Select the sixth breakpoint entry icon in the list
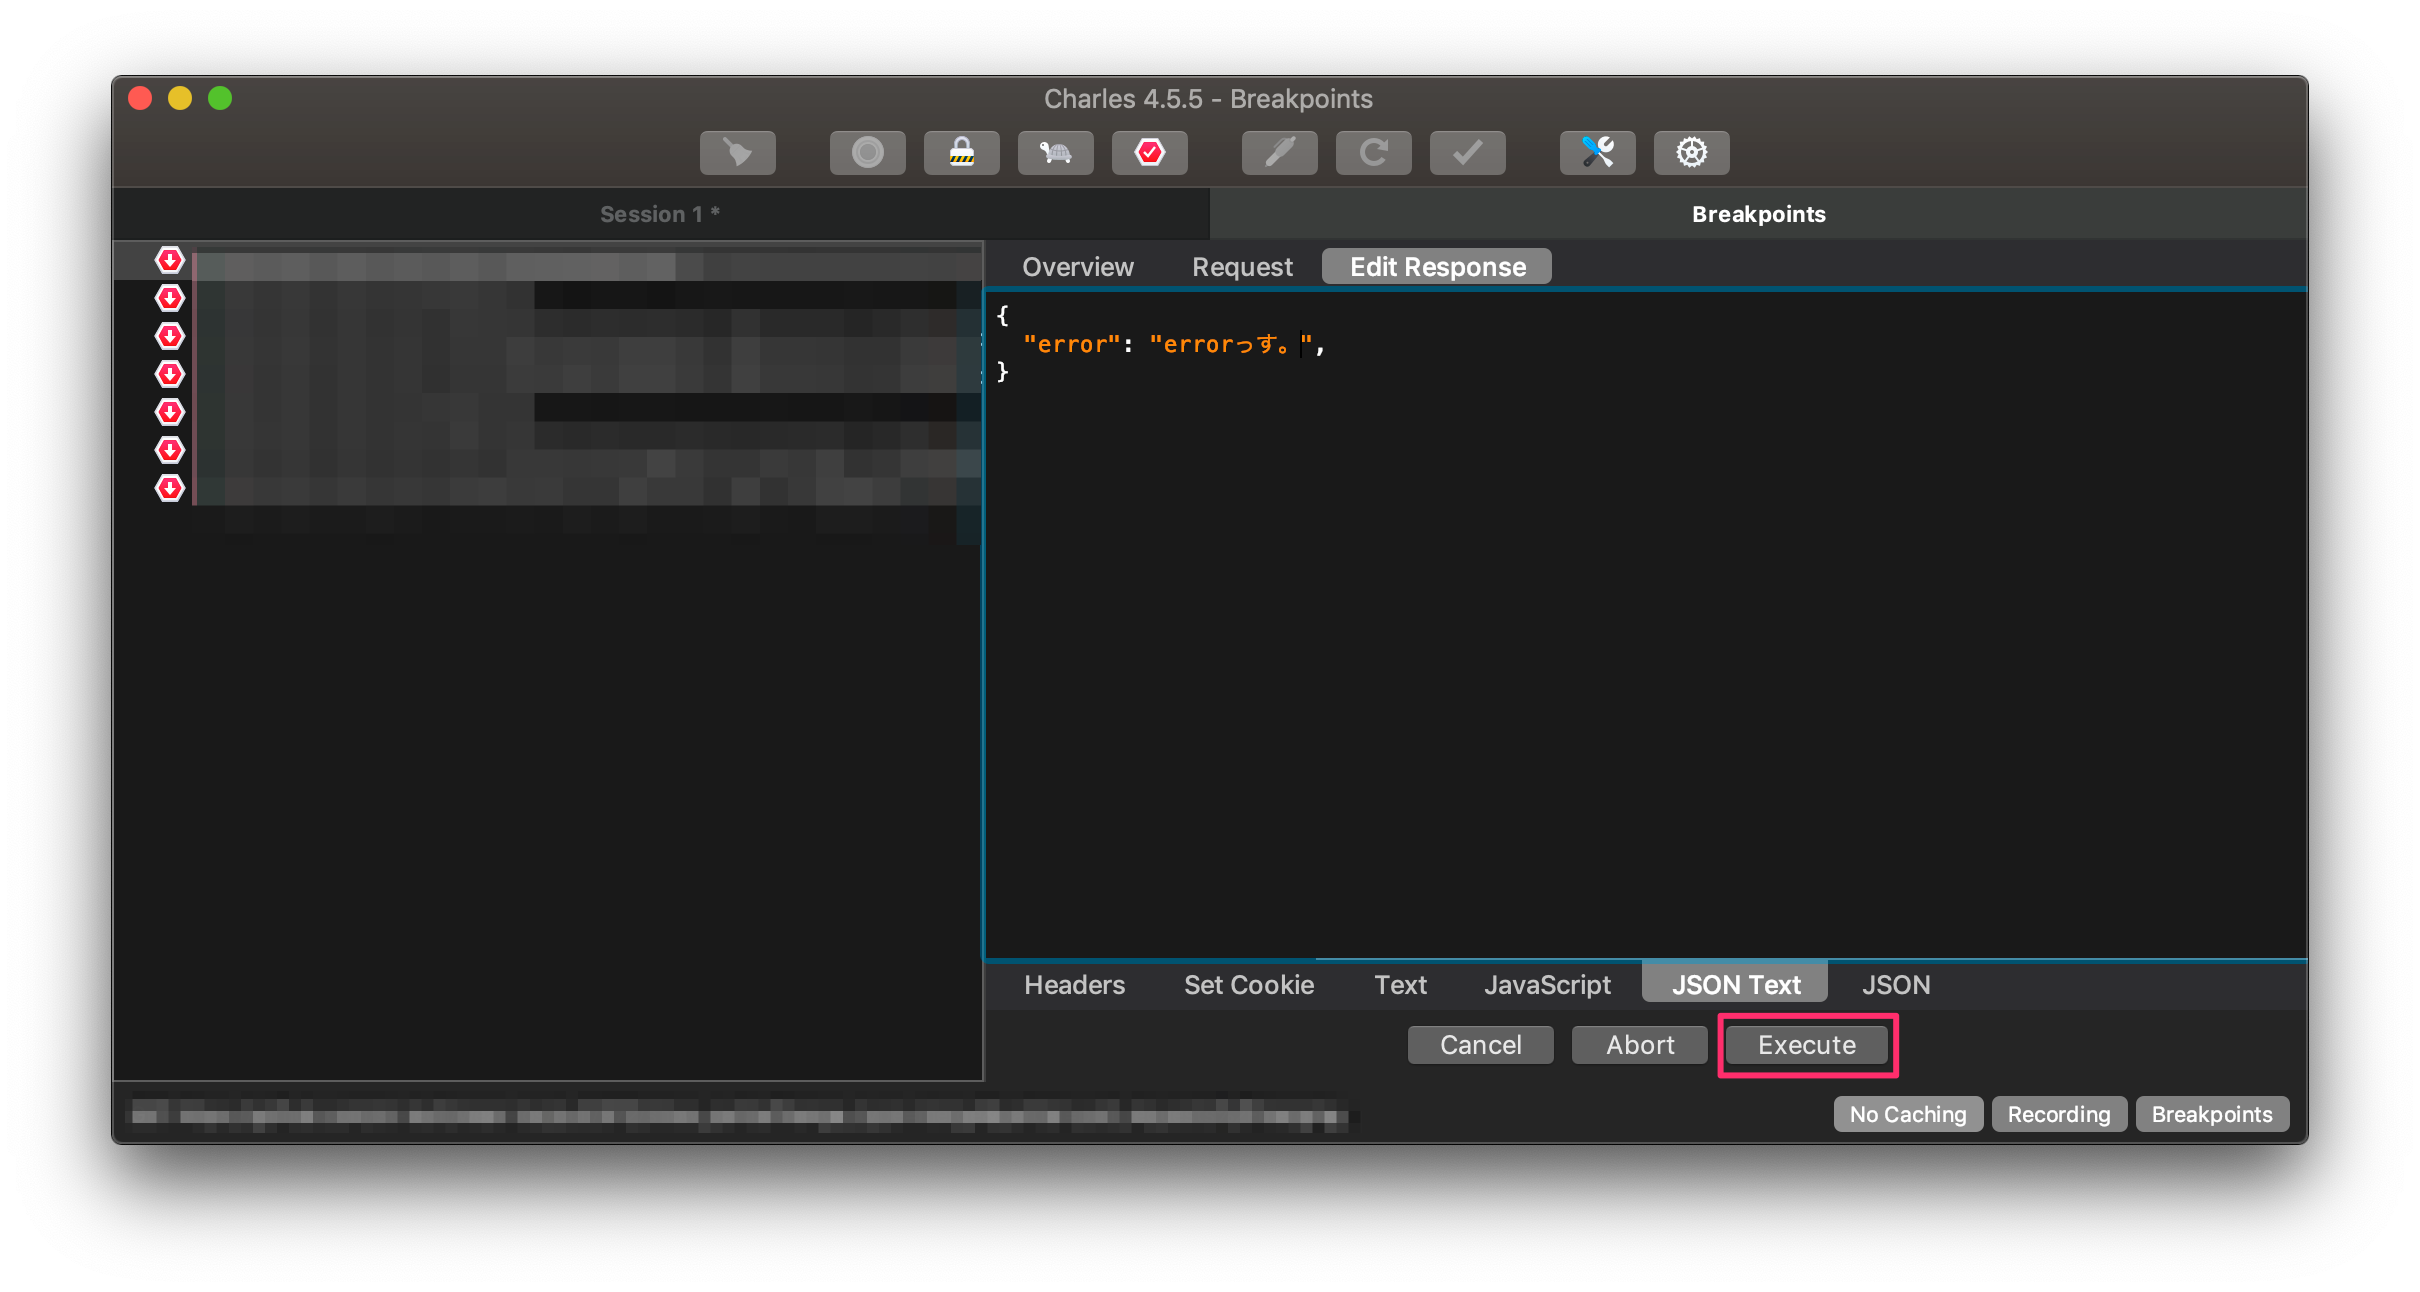 170,450
